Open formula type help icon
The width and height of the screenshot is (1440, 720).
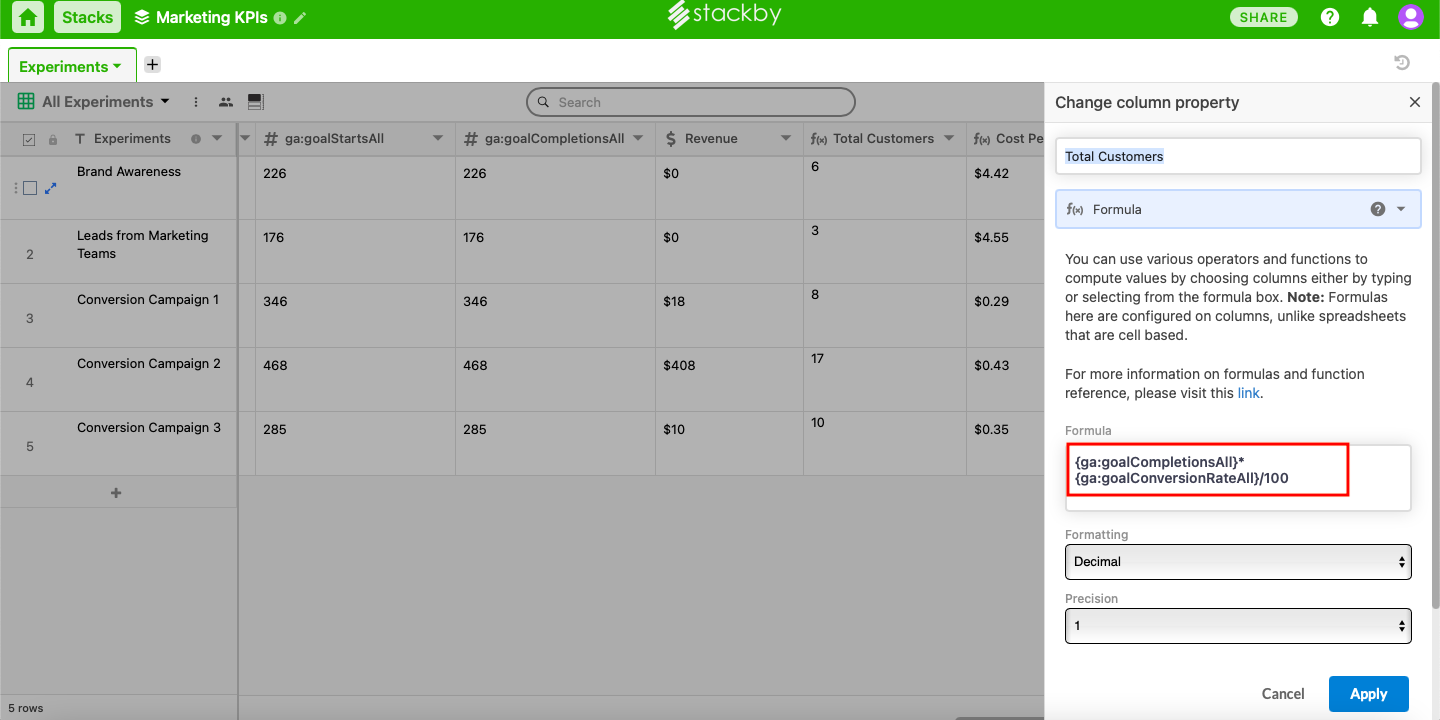[x=1378, y=209]
